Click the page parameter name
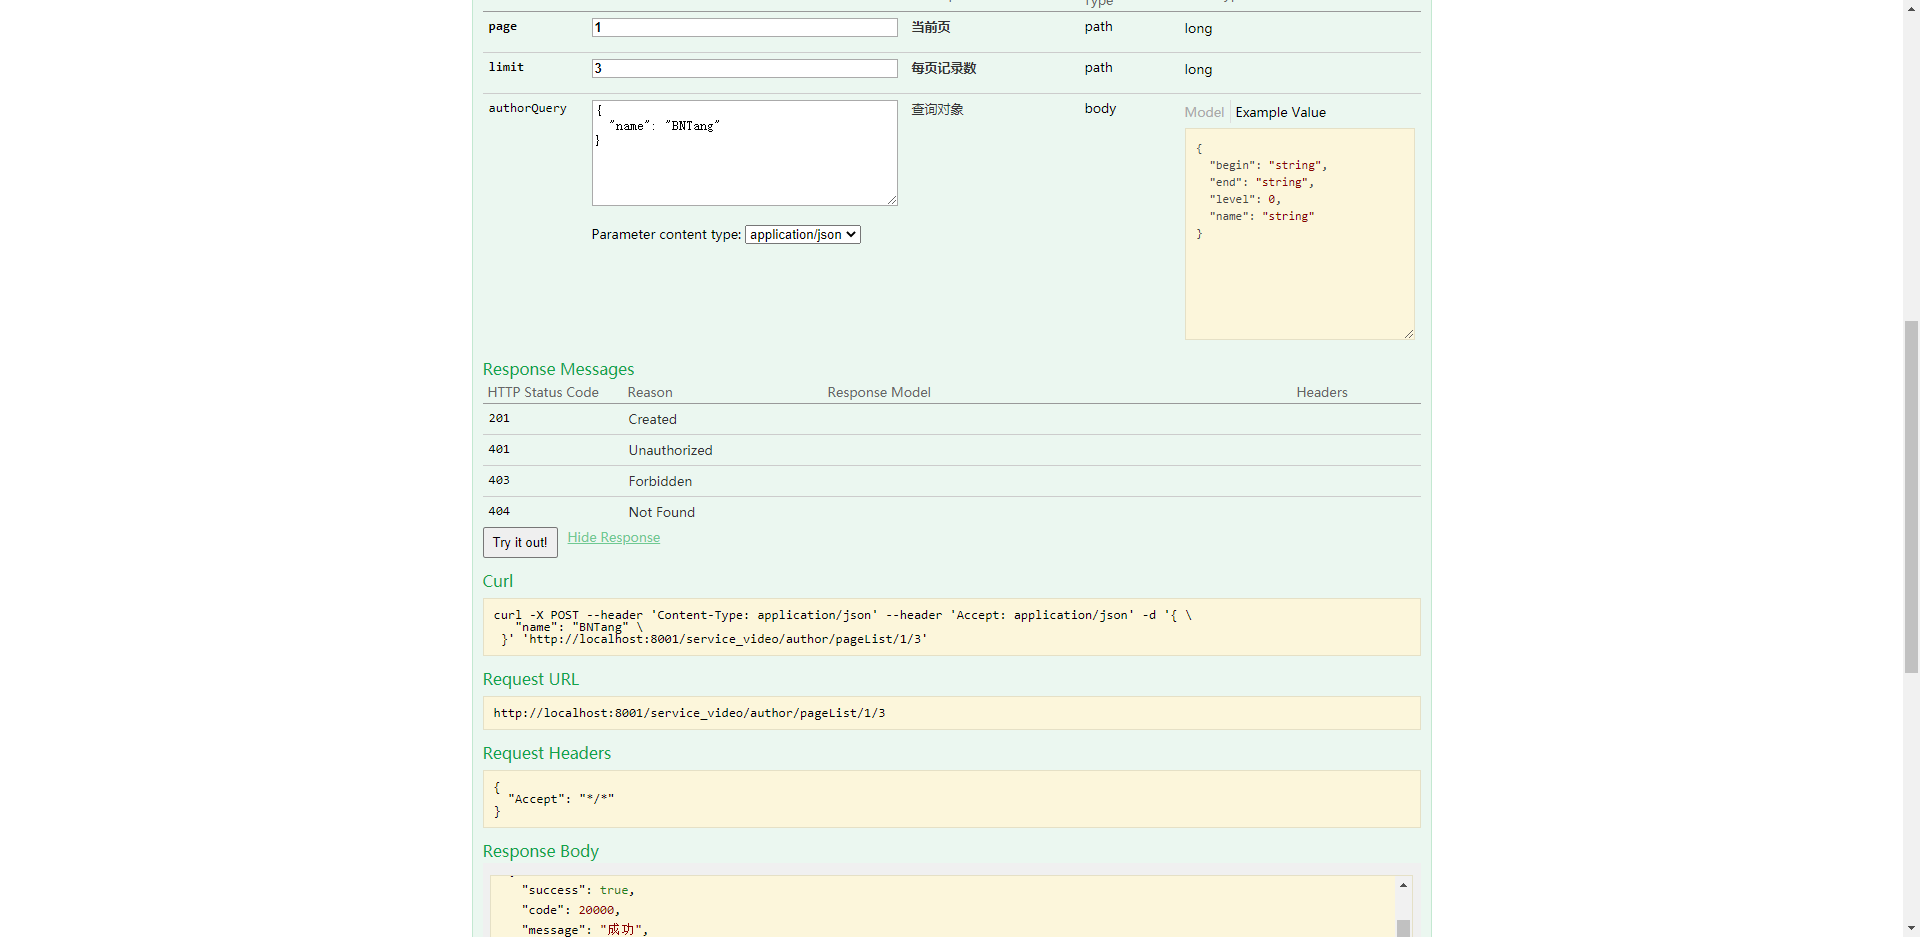The height and width of the screenshot is (937, 1920). coord(502,27)
